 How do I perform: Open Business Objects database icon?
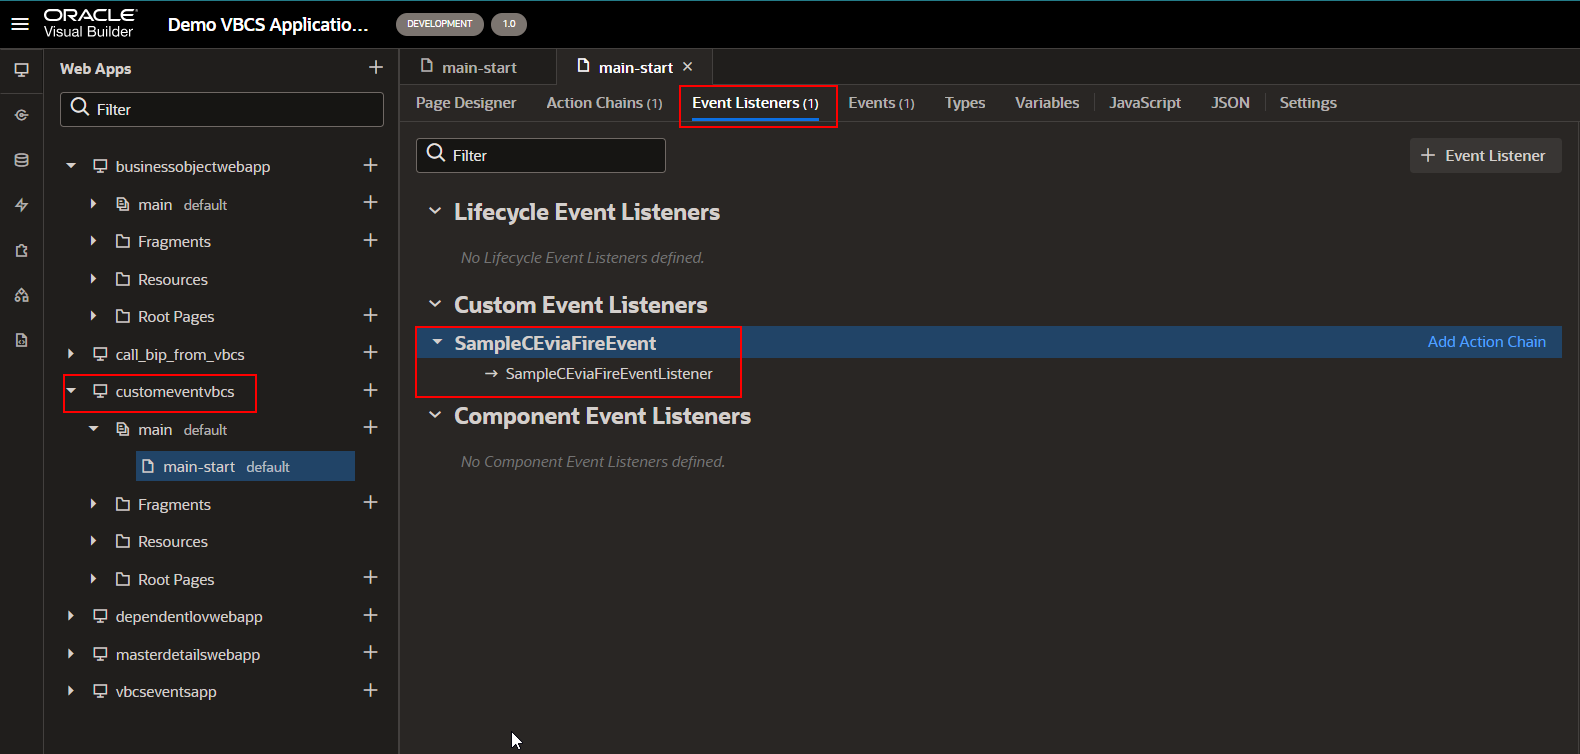point(21,160)
